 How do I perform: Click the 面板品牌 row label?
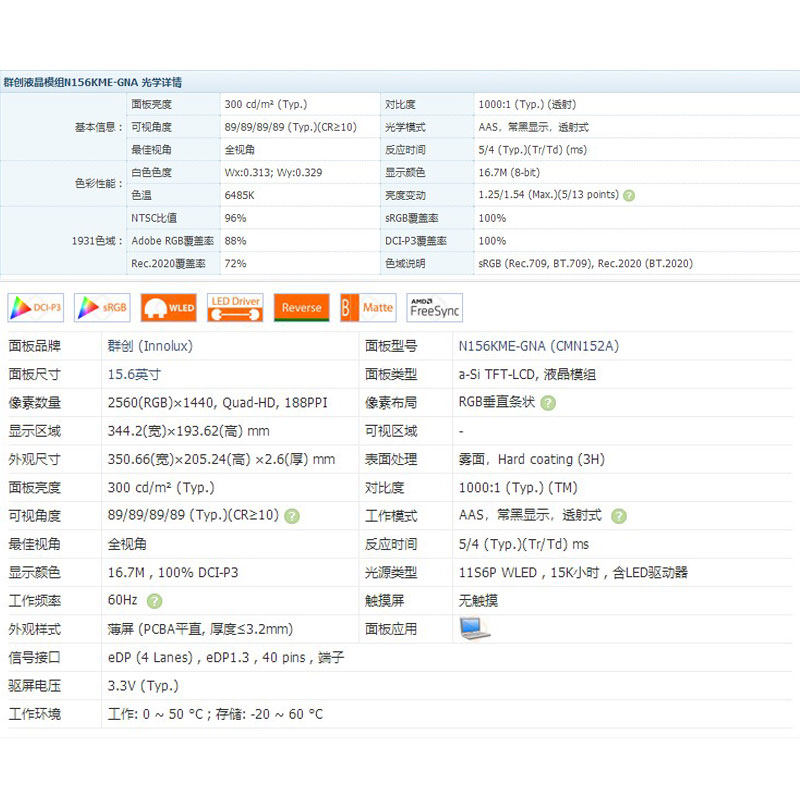click(34, 346)
